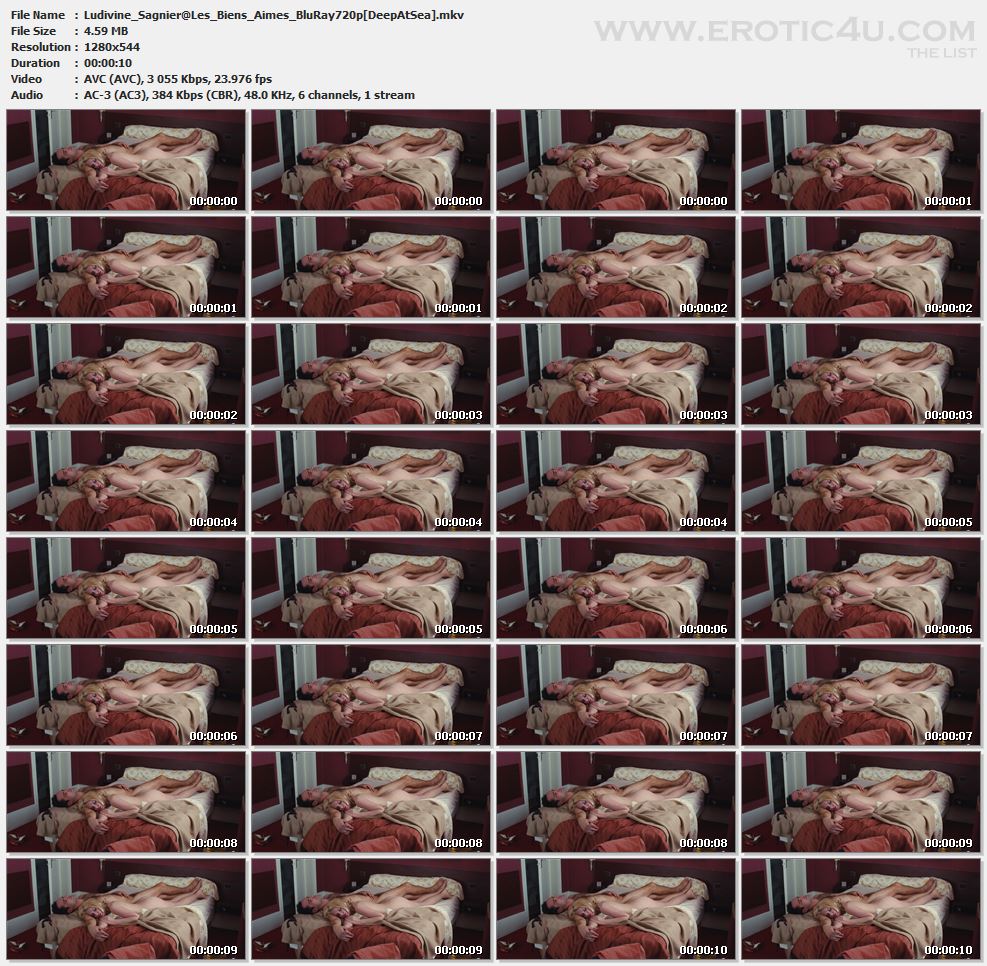Open the only 00:00:06 thumbnail in the sixth row
Viewport: 987px width, 966px height.
click(x=126, y=695)
